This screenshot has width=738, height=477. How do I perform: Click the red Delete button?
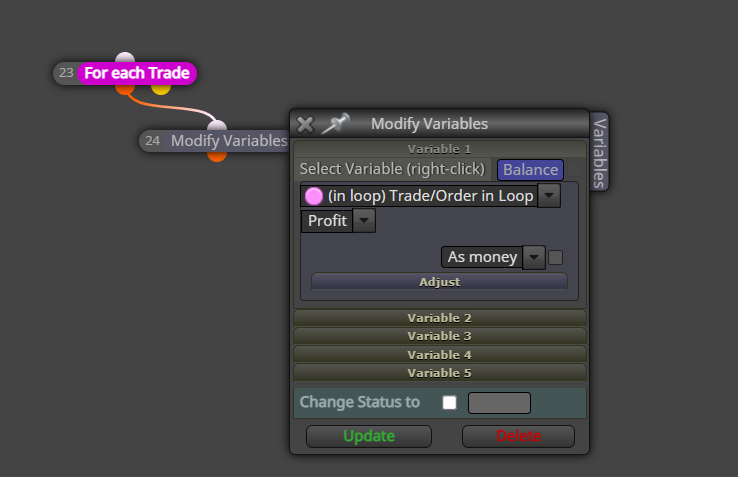[518, 436]
